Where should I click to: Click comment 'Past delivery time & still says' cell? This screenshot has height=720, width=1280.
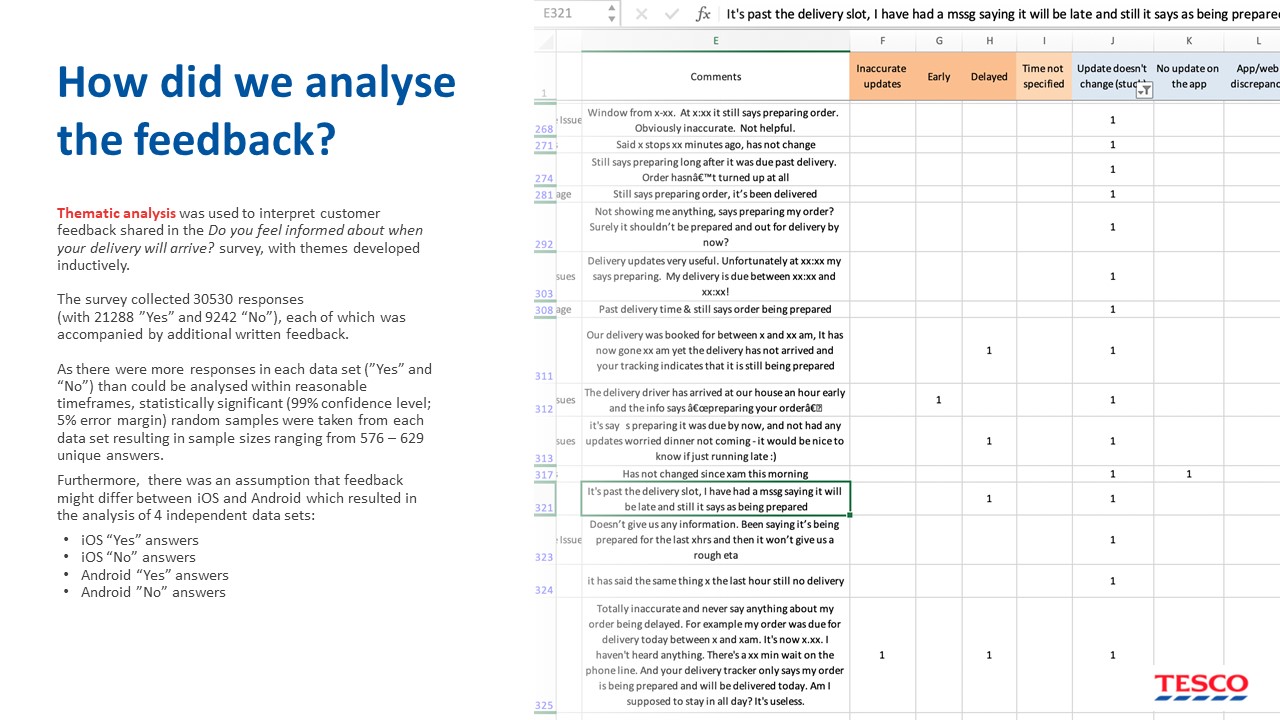(x=716, y=309)
